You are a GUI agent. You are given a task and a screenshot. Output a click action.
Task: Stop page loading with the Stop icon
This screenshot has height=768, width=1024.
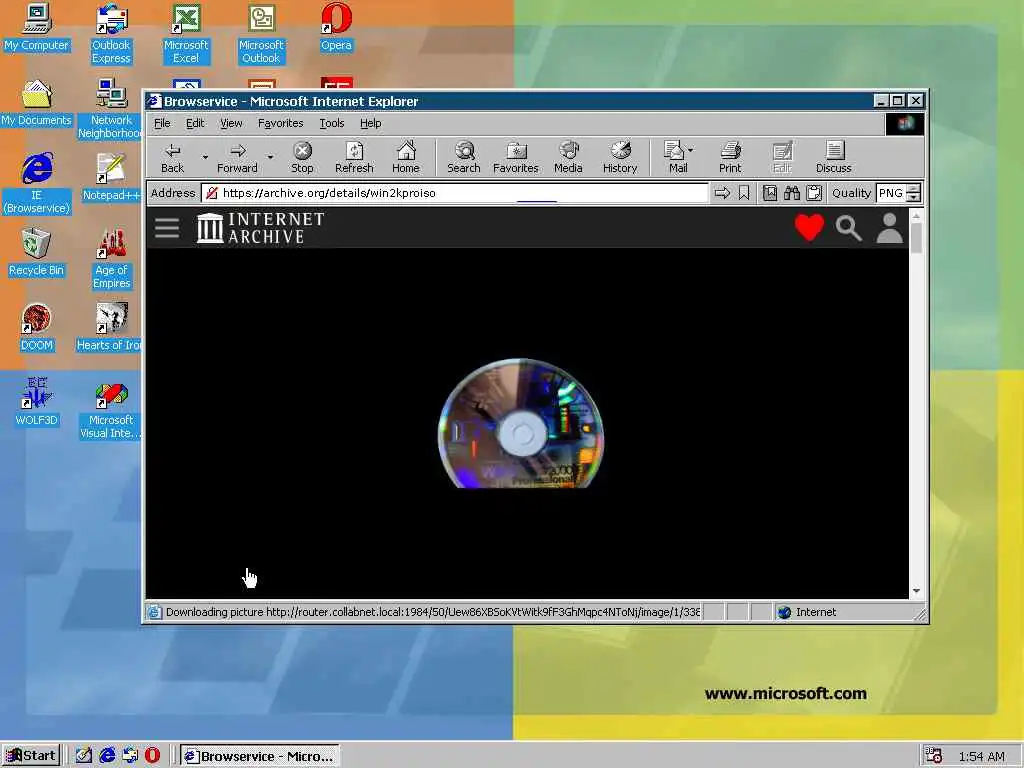(302, 157)
